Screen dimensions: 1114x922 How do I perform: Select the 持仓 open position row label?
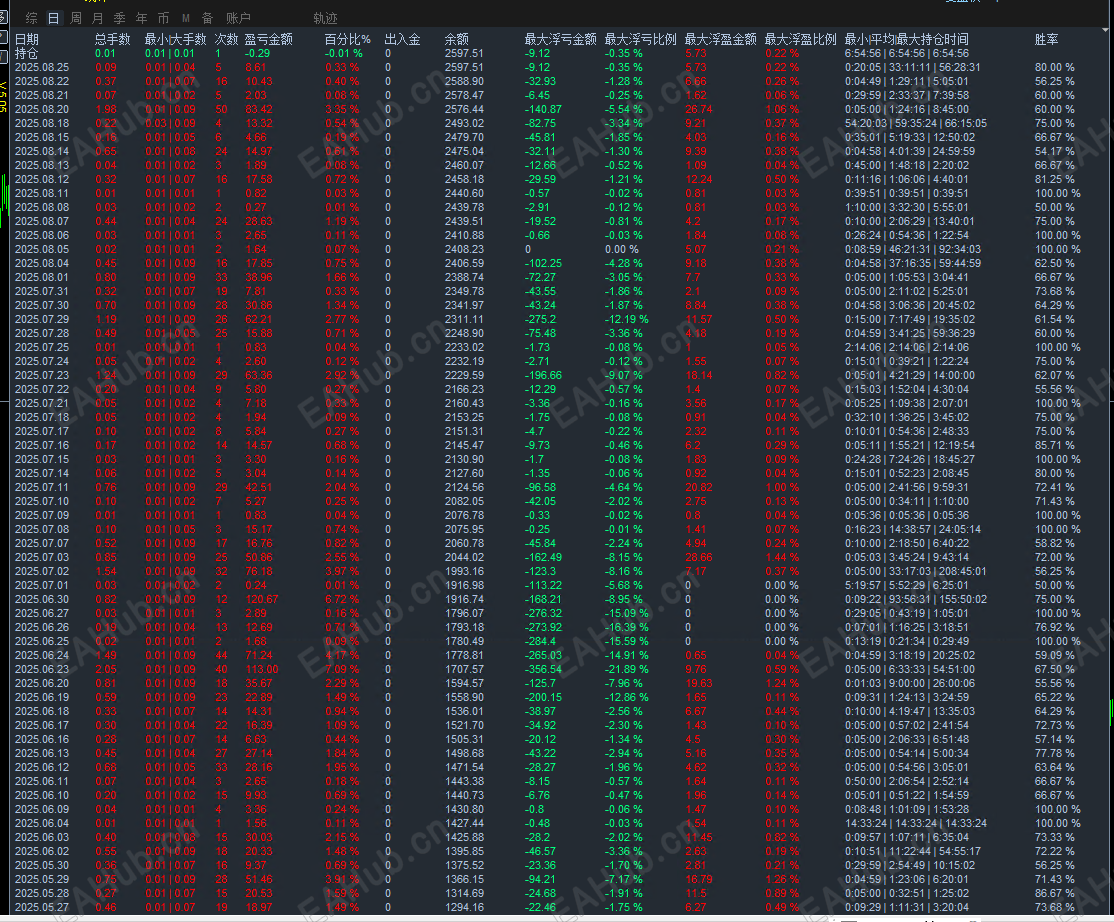coord(26,53)
